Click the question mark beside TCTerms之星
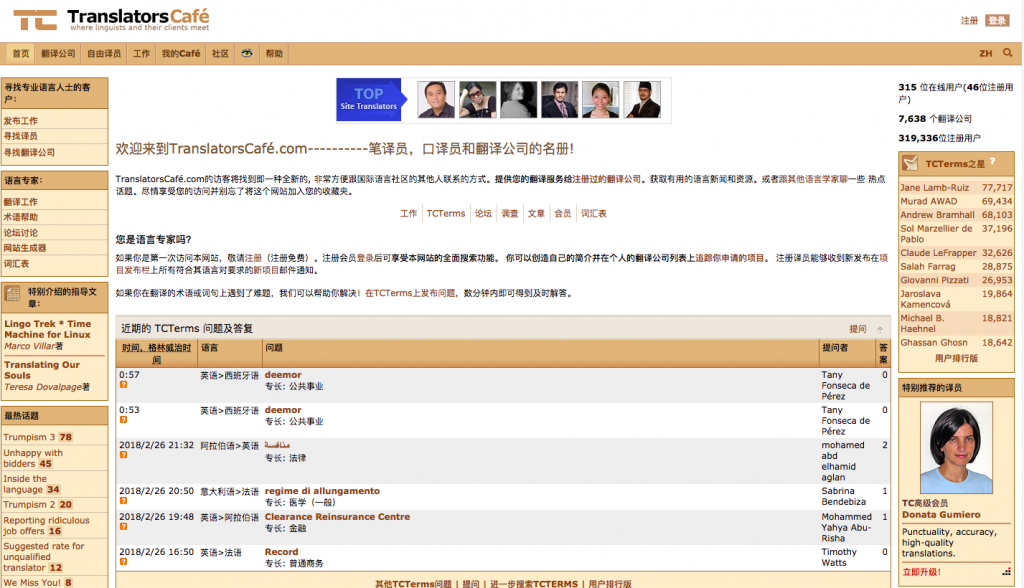 [992, 161]
